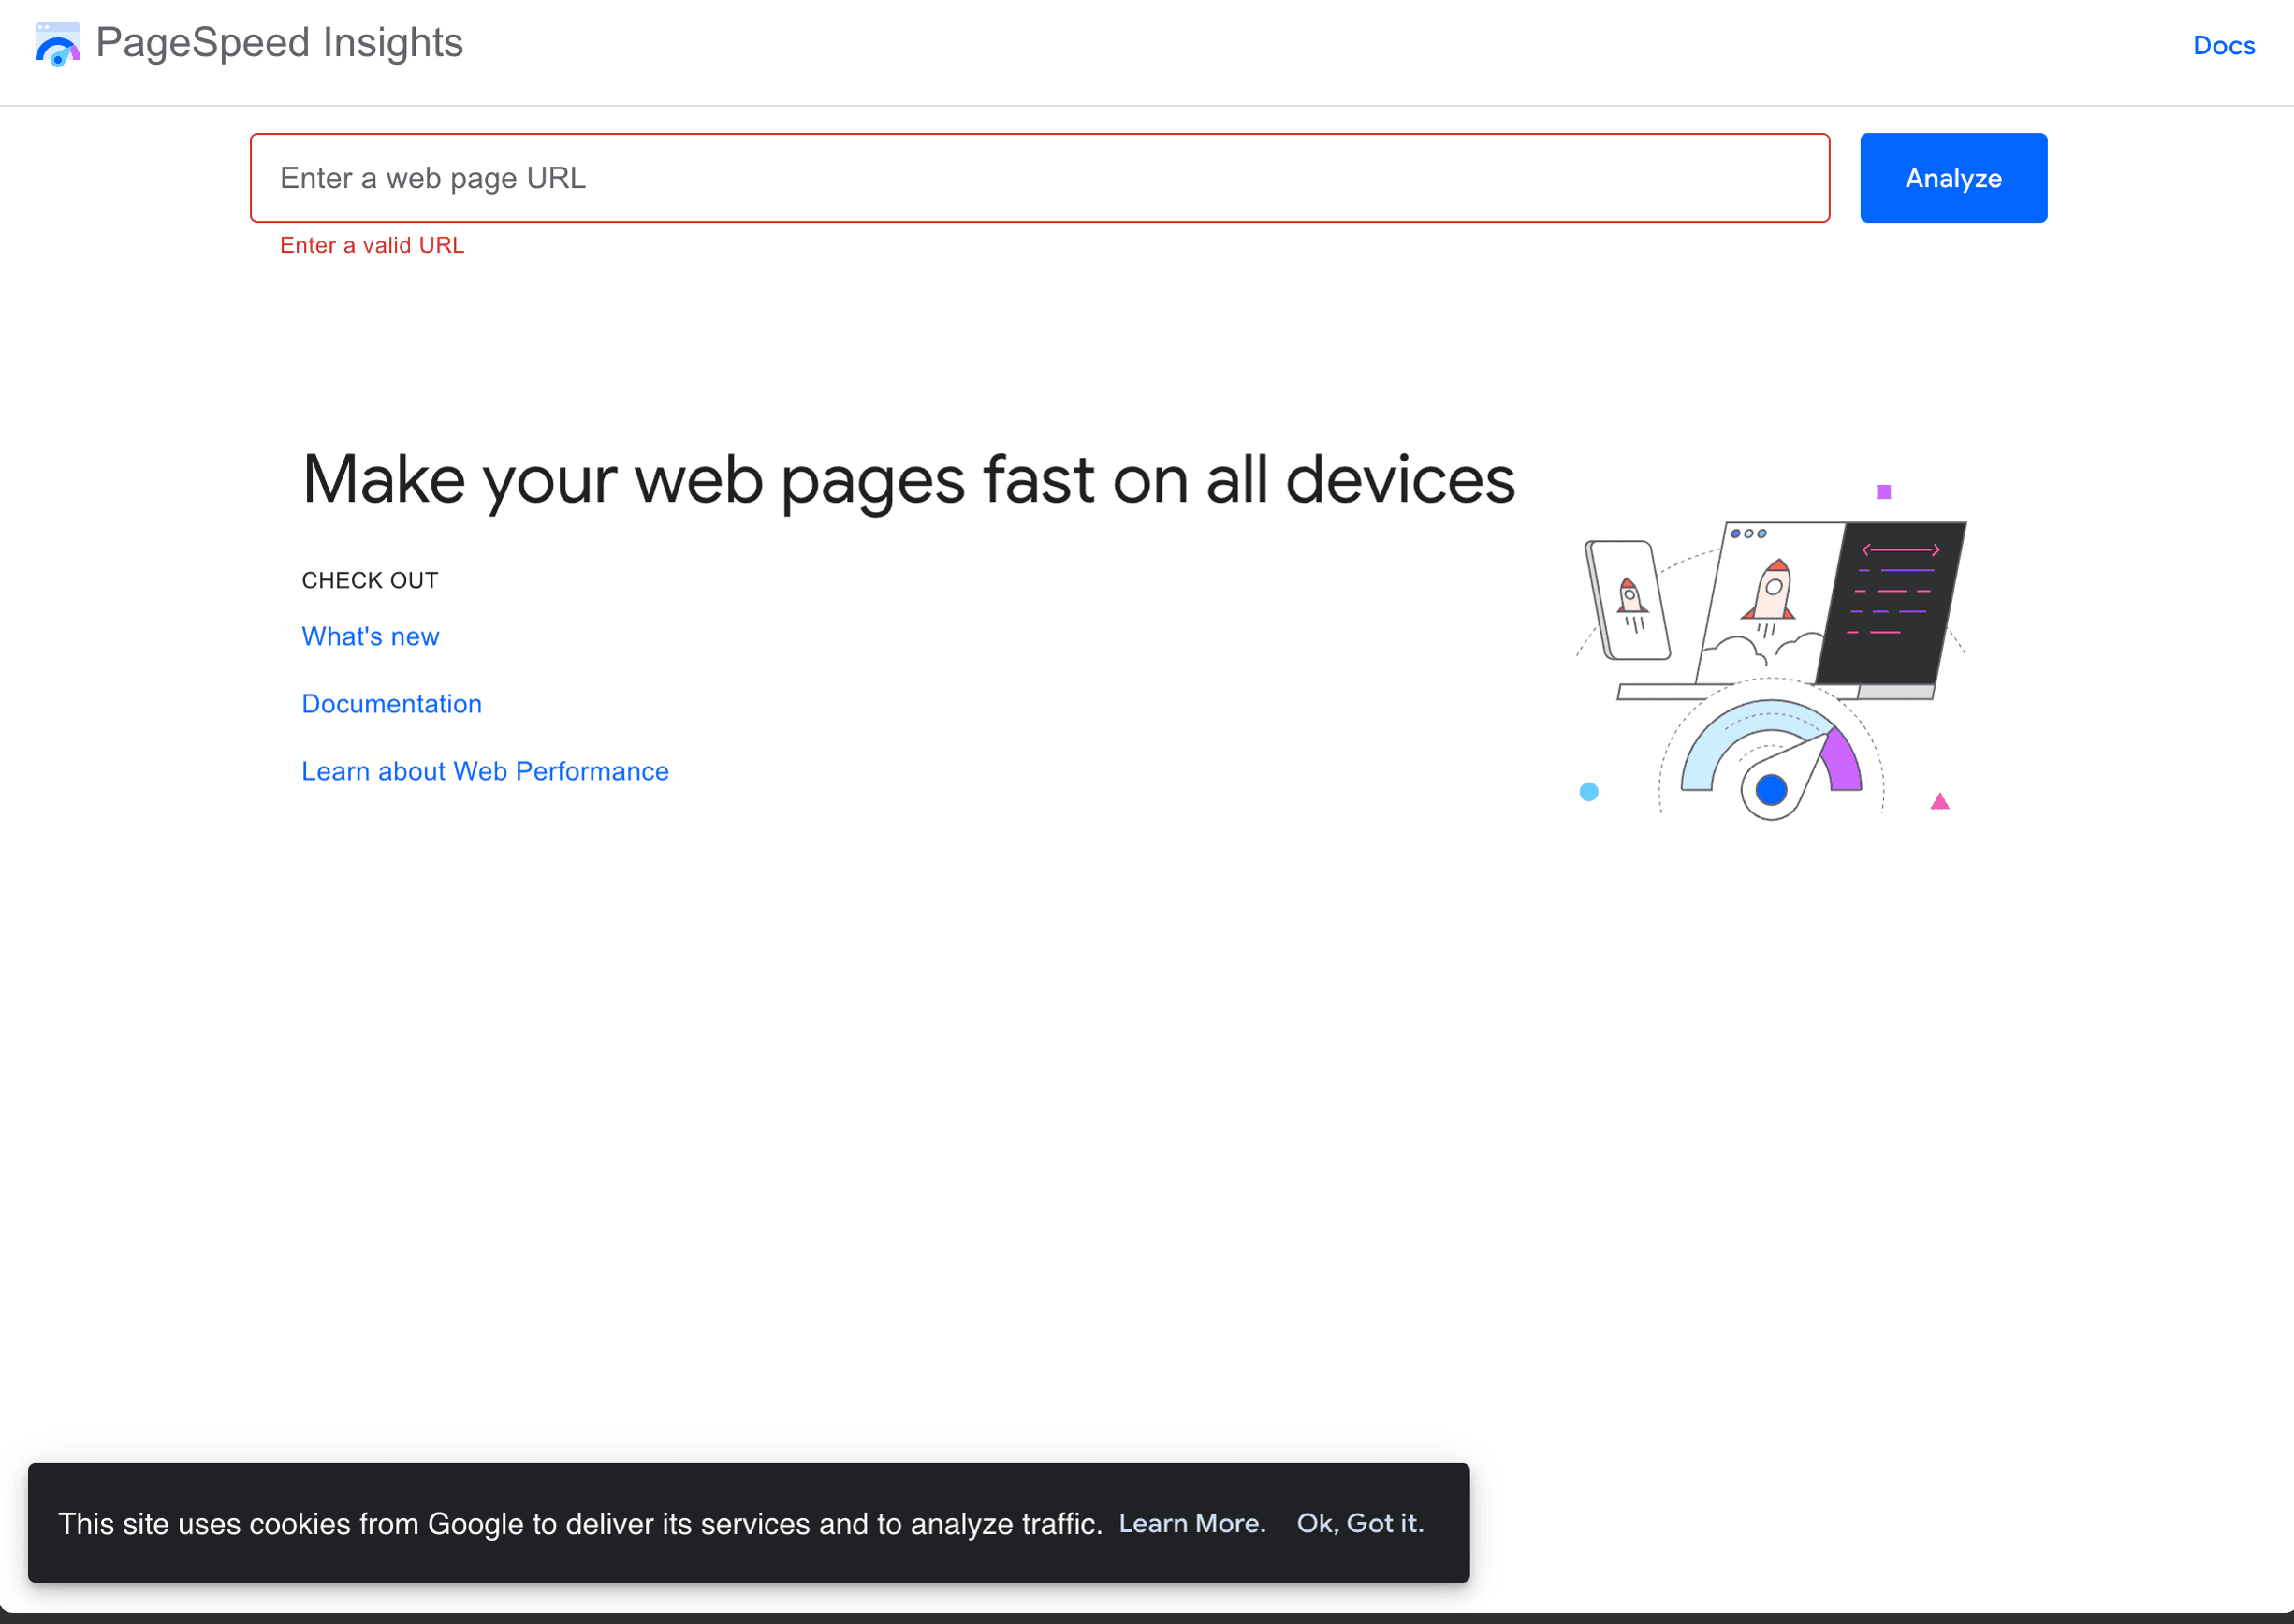Focus the web page URL input field

coord(1039,178)
